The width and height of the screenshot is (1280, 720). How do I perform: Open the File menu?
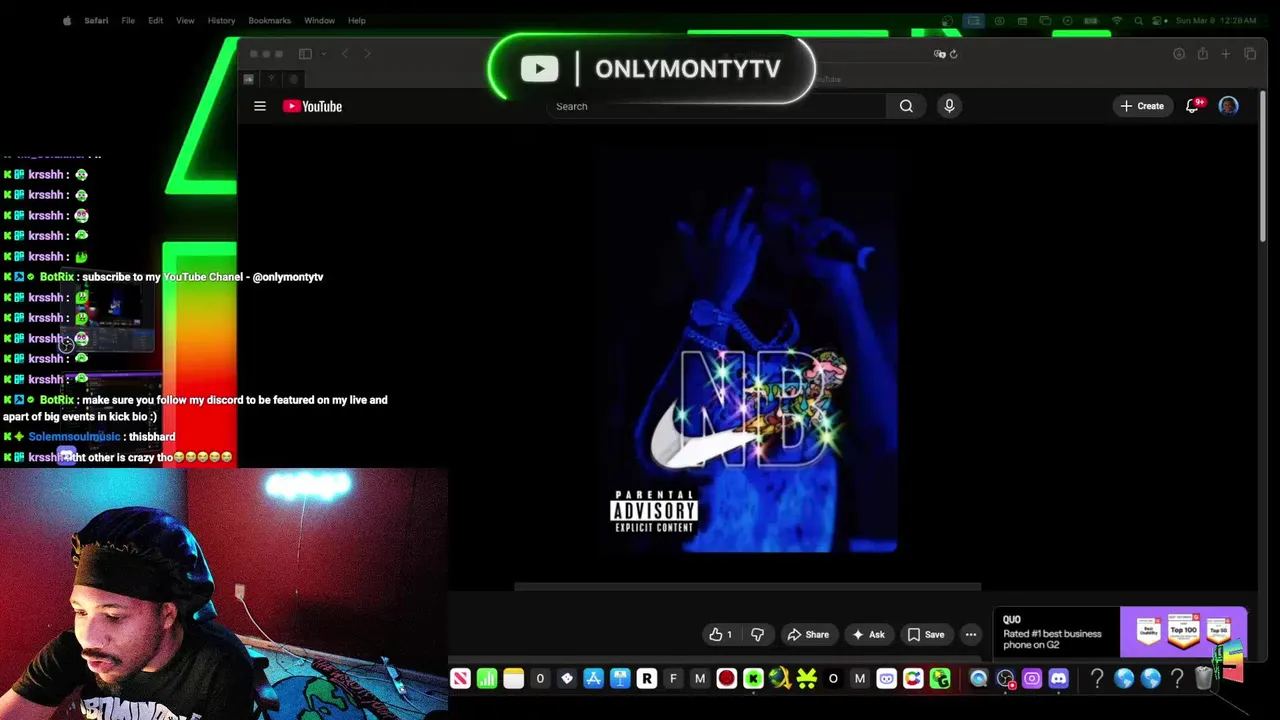point(128,20)
